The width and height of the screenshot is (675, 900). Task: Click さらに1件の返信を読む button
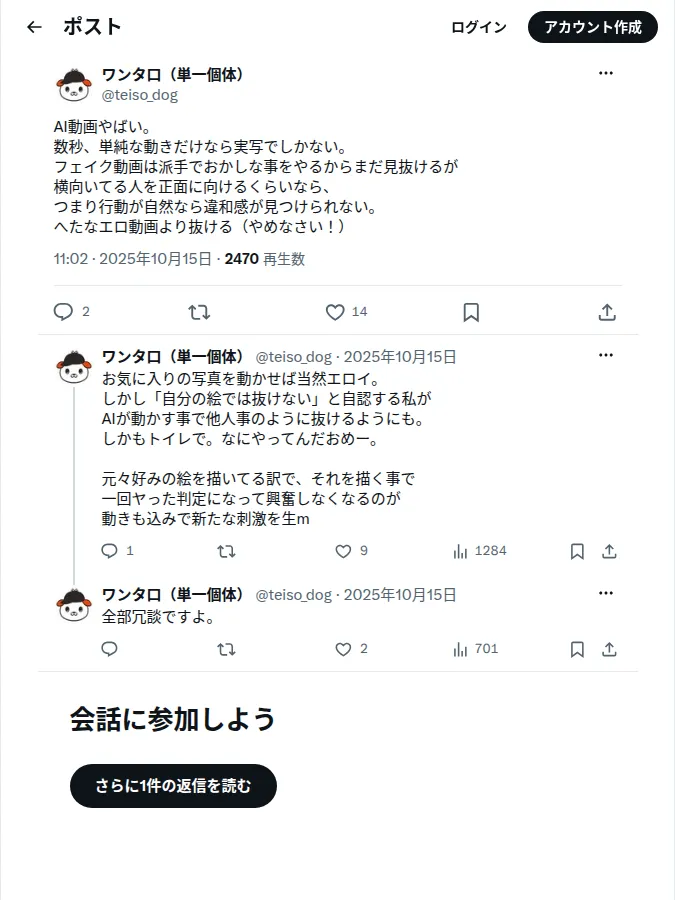pos(173,786)
